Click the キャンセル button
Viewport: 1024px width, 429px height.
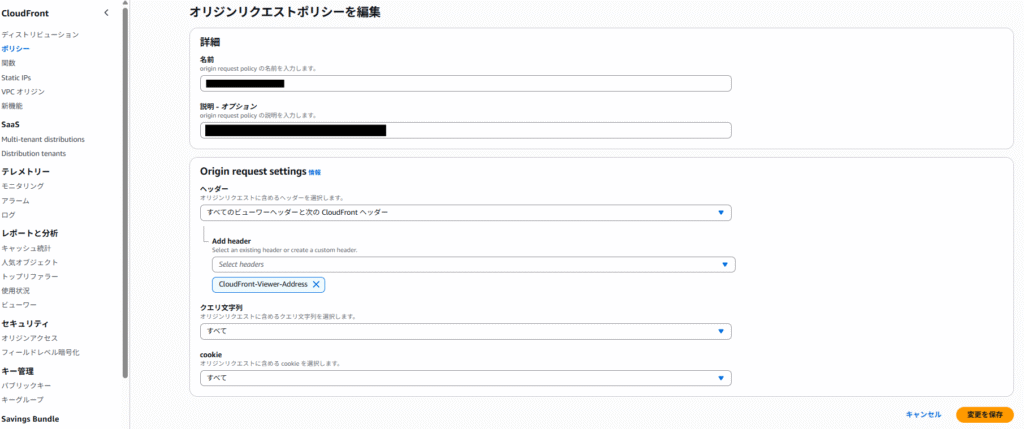pos(922,414)
